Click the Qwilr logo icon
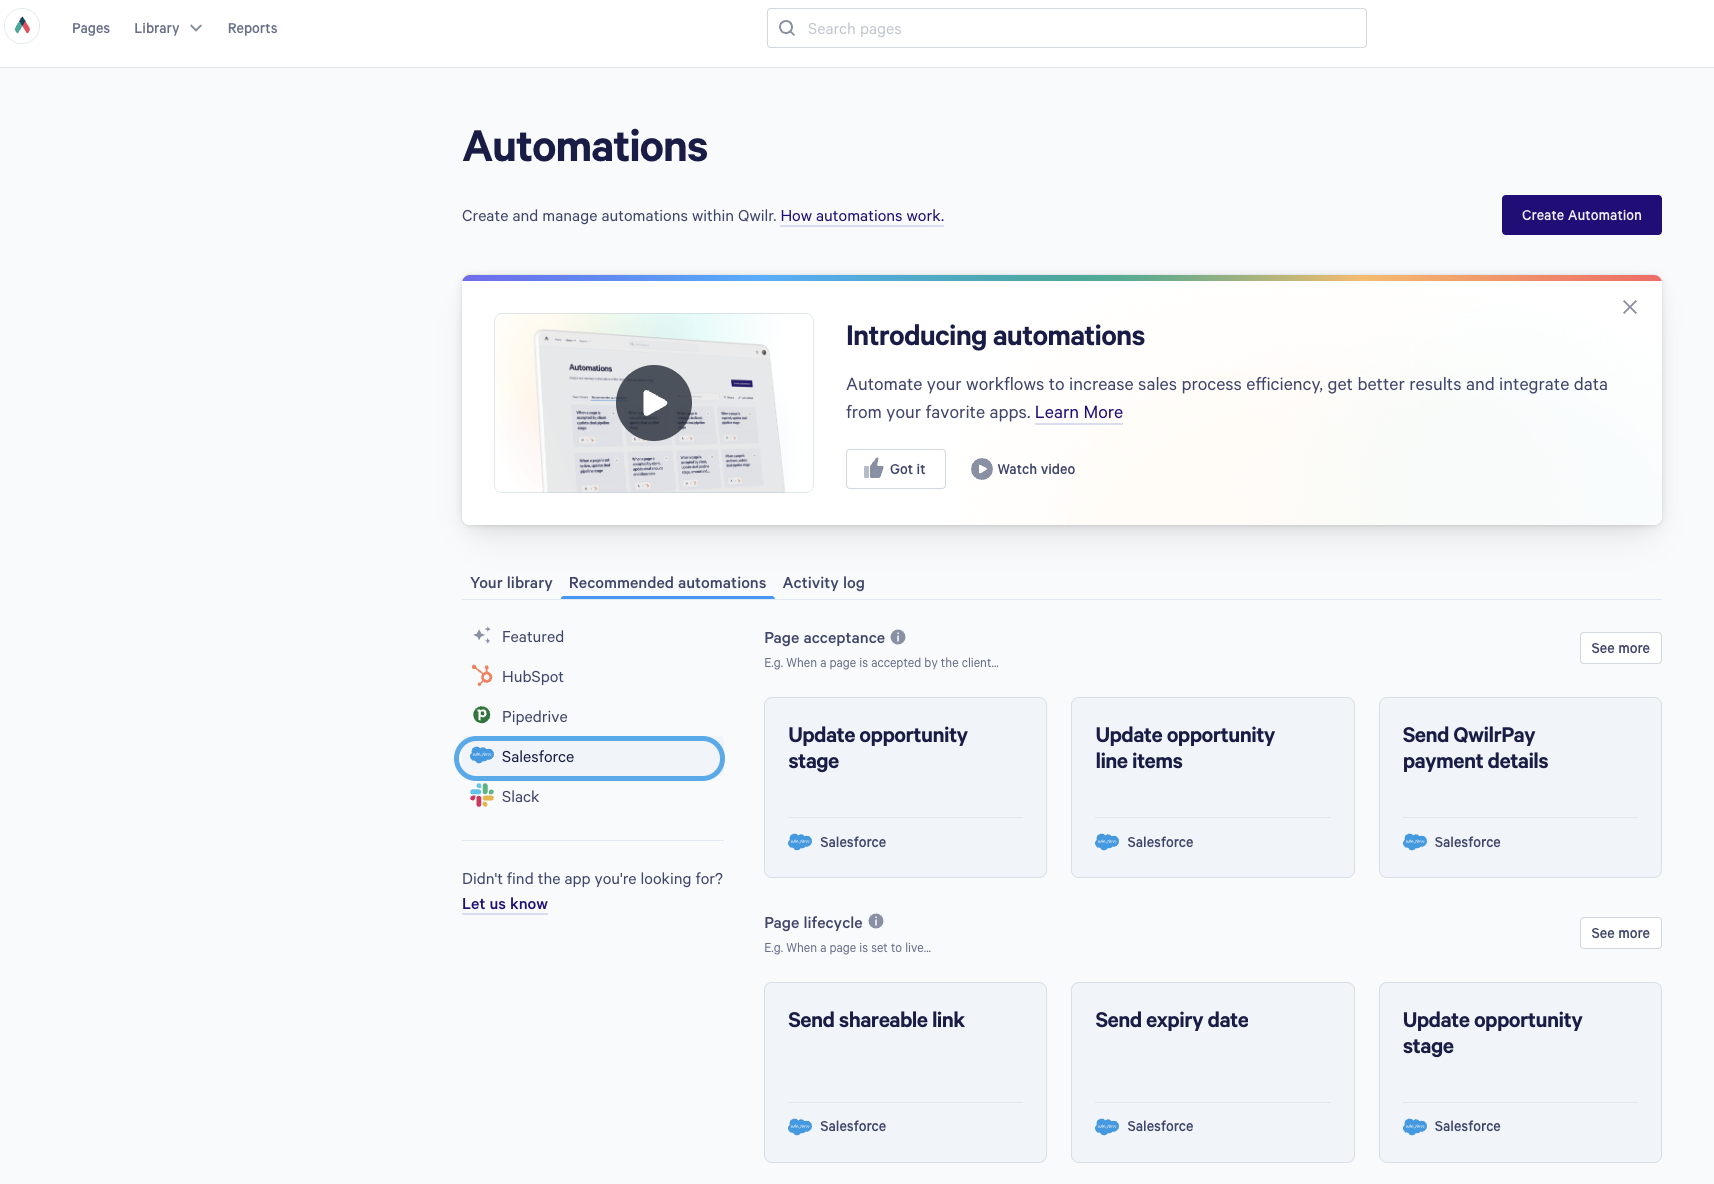 click(22, 26)
